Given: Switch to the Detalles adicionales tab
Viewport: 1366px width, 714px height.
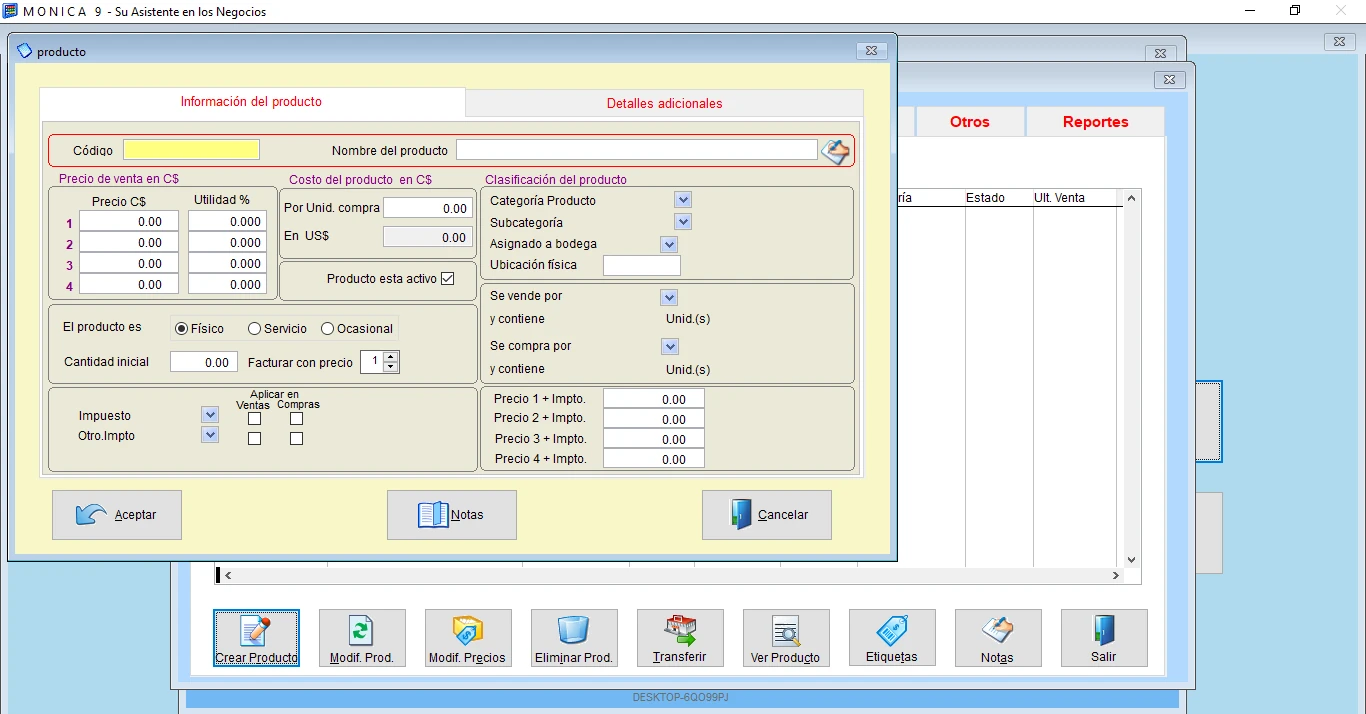Looking at the screenshot, I should point(662,102).
